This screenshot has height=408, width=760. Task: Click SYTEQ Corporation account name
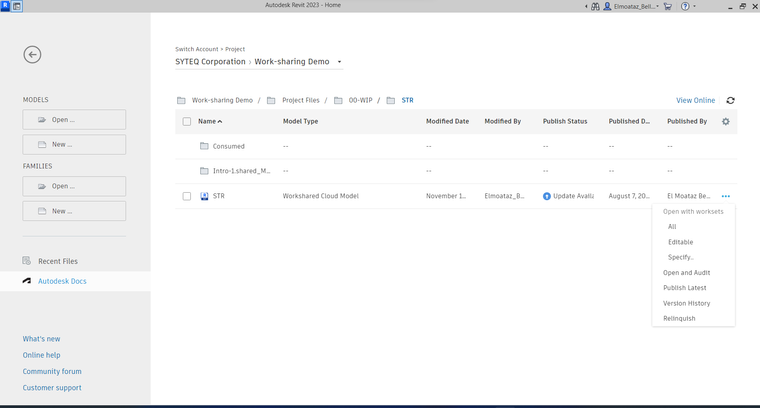(210, 62)
